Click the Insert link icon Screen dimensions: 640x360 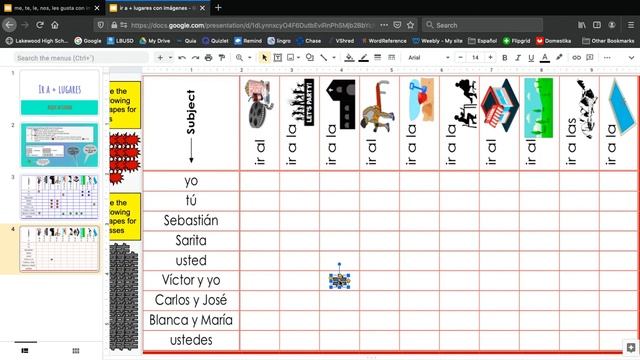576,58
